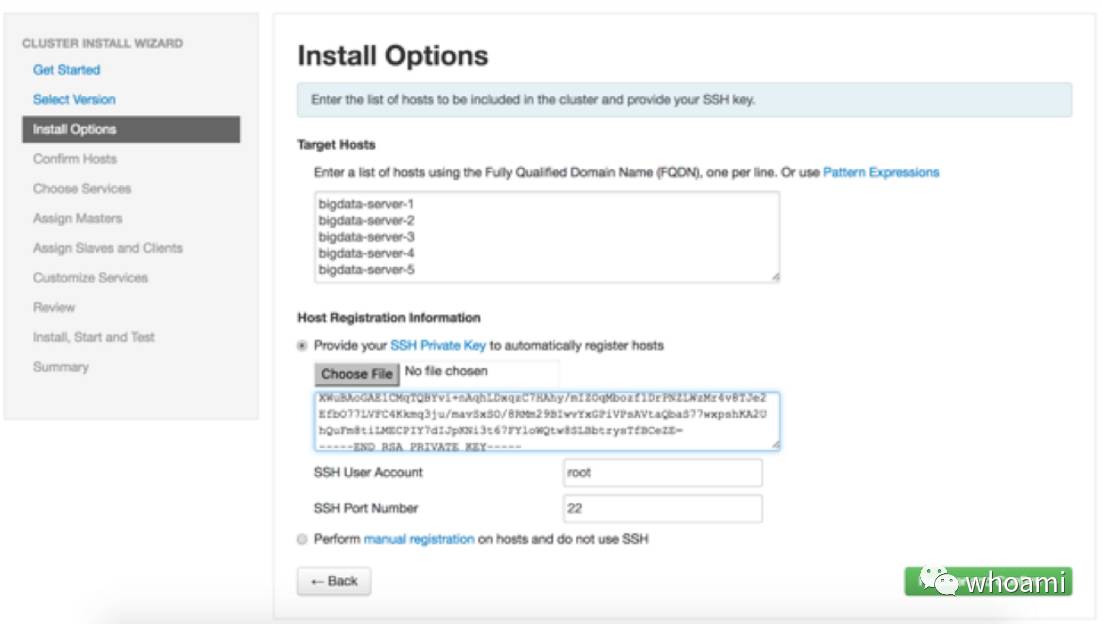Go to the Select Version wizard step
The image size is (1102, 628).
pyautogui.click(x=74, y=100)
